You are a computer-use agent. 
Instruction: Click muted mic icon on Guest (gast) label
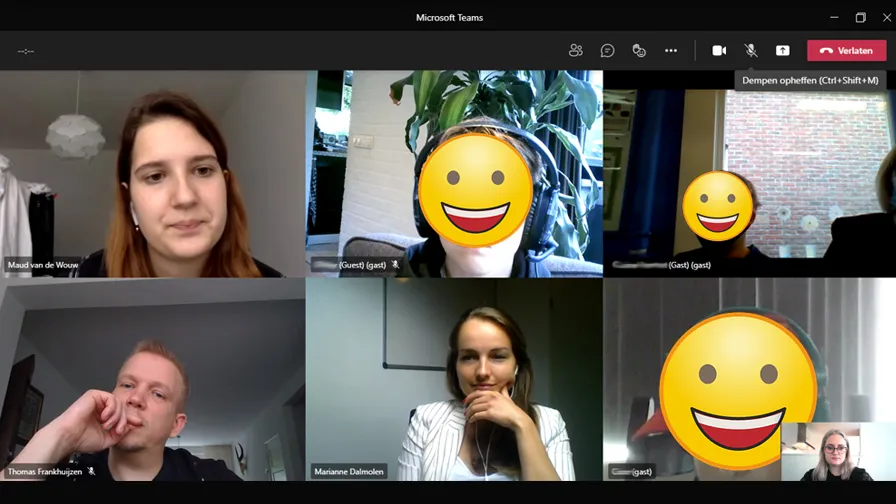395,265
